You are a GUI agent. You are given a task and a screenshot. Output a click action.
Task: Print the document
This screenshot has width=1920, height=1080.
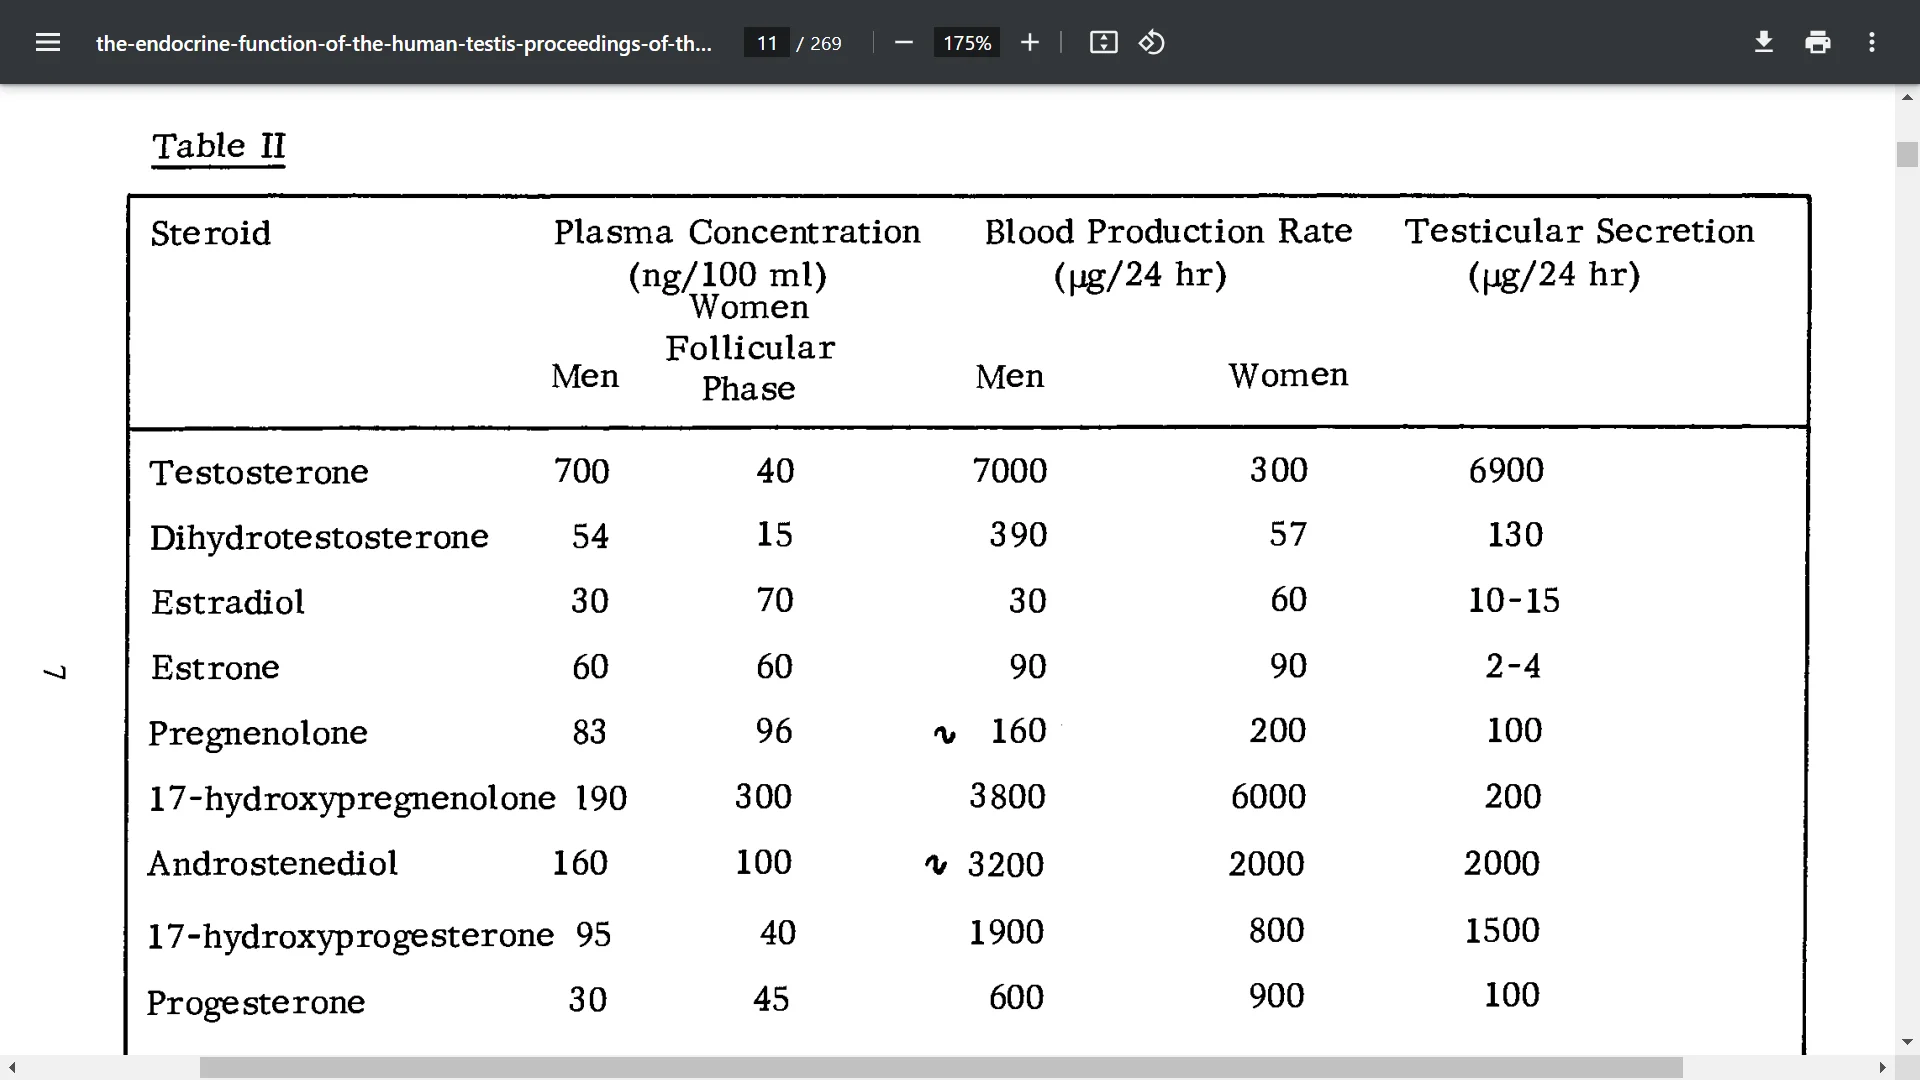coord(1818,42)
